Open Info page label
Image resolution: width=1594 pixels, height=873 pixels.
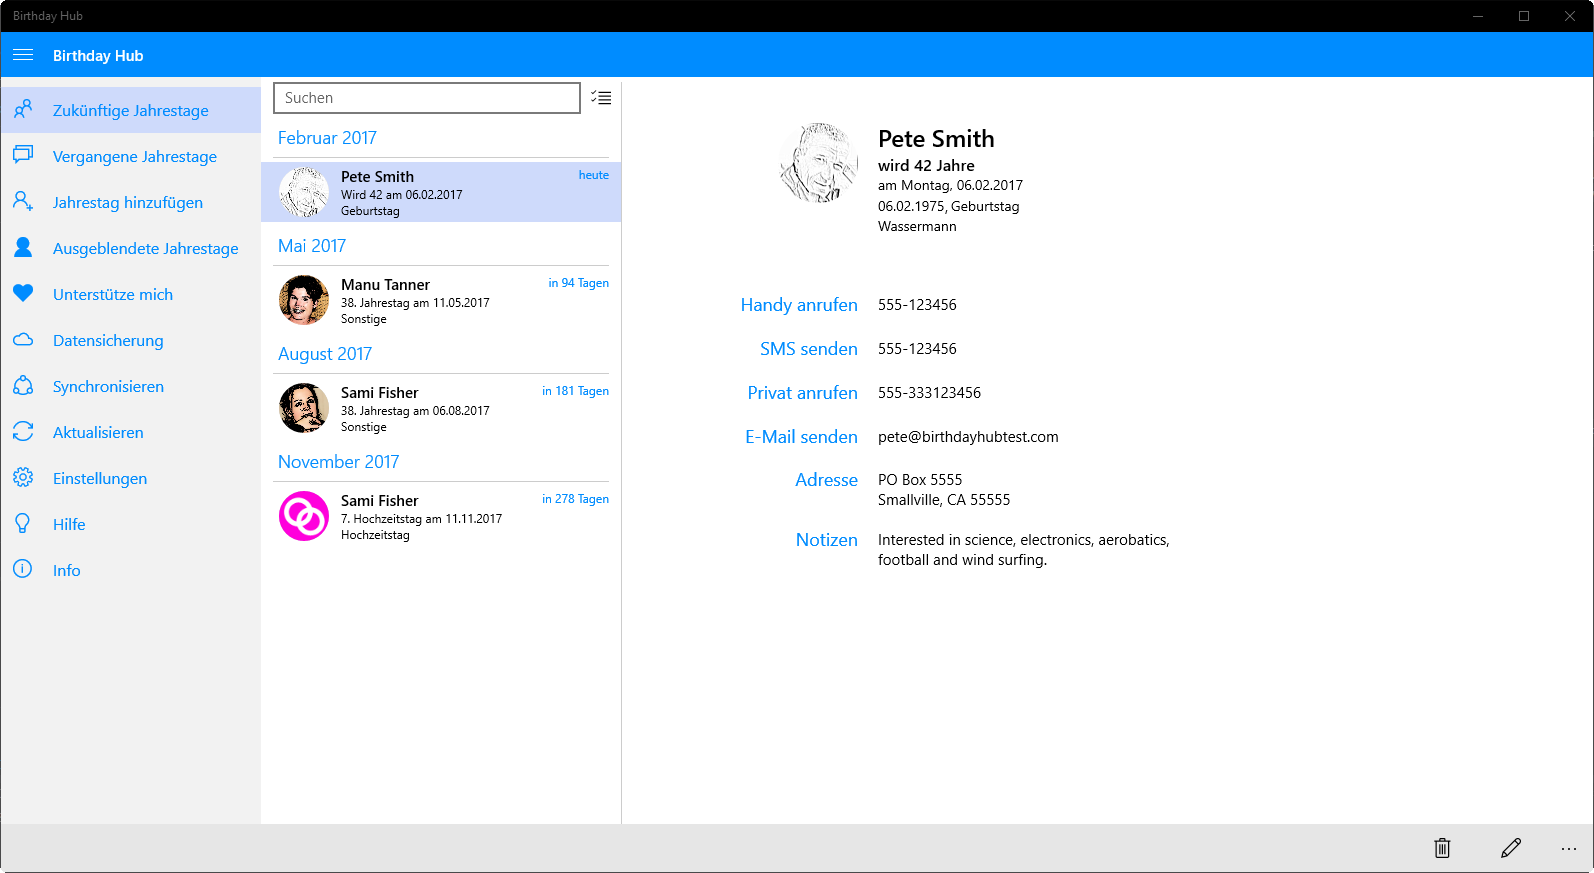point(67,570)
